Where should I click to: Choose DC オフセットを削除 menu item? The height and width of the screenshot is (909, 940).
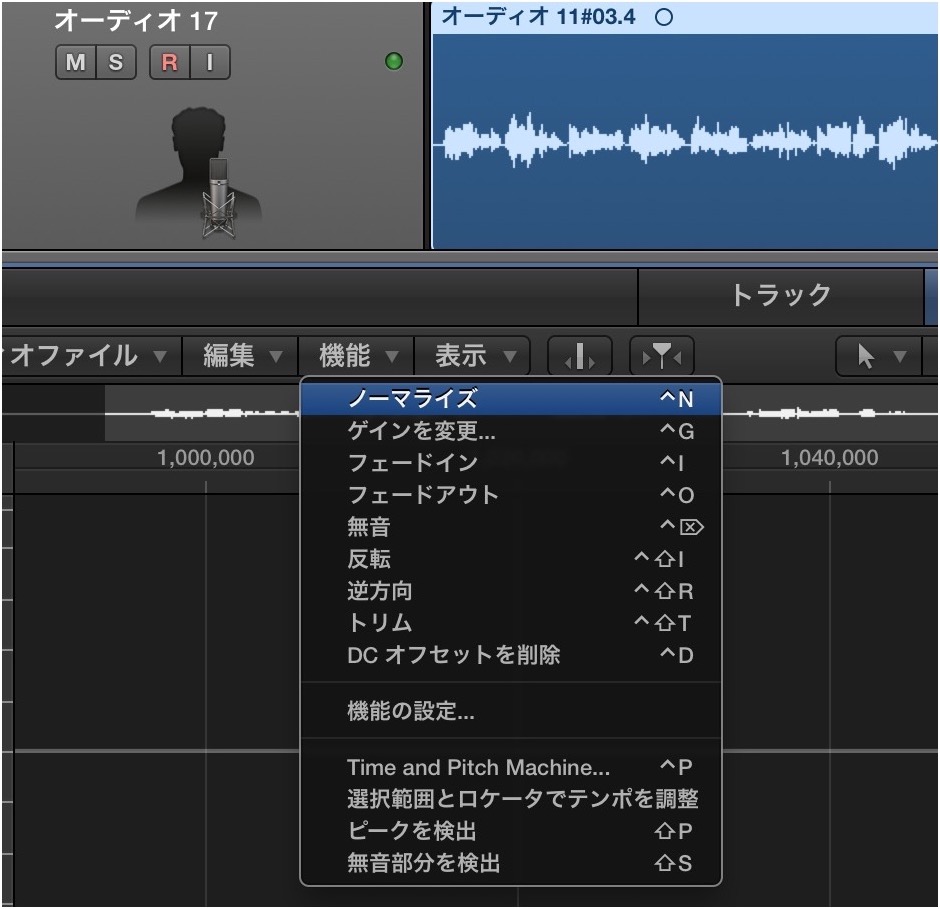511,655
